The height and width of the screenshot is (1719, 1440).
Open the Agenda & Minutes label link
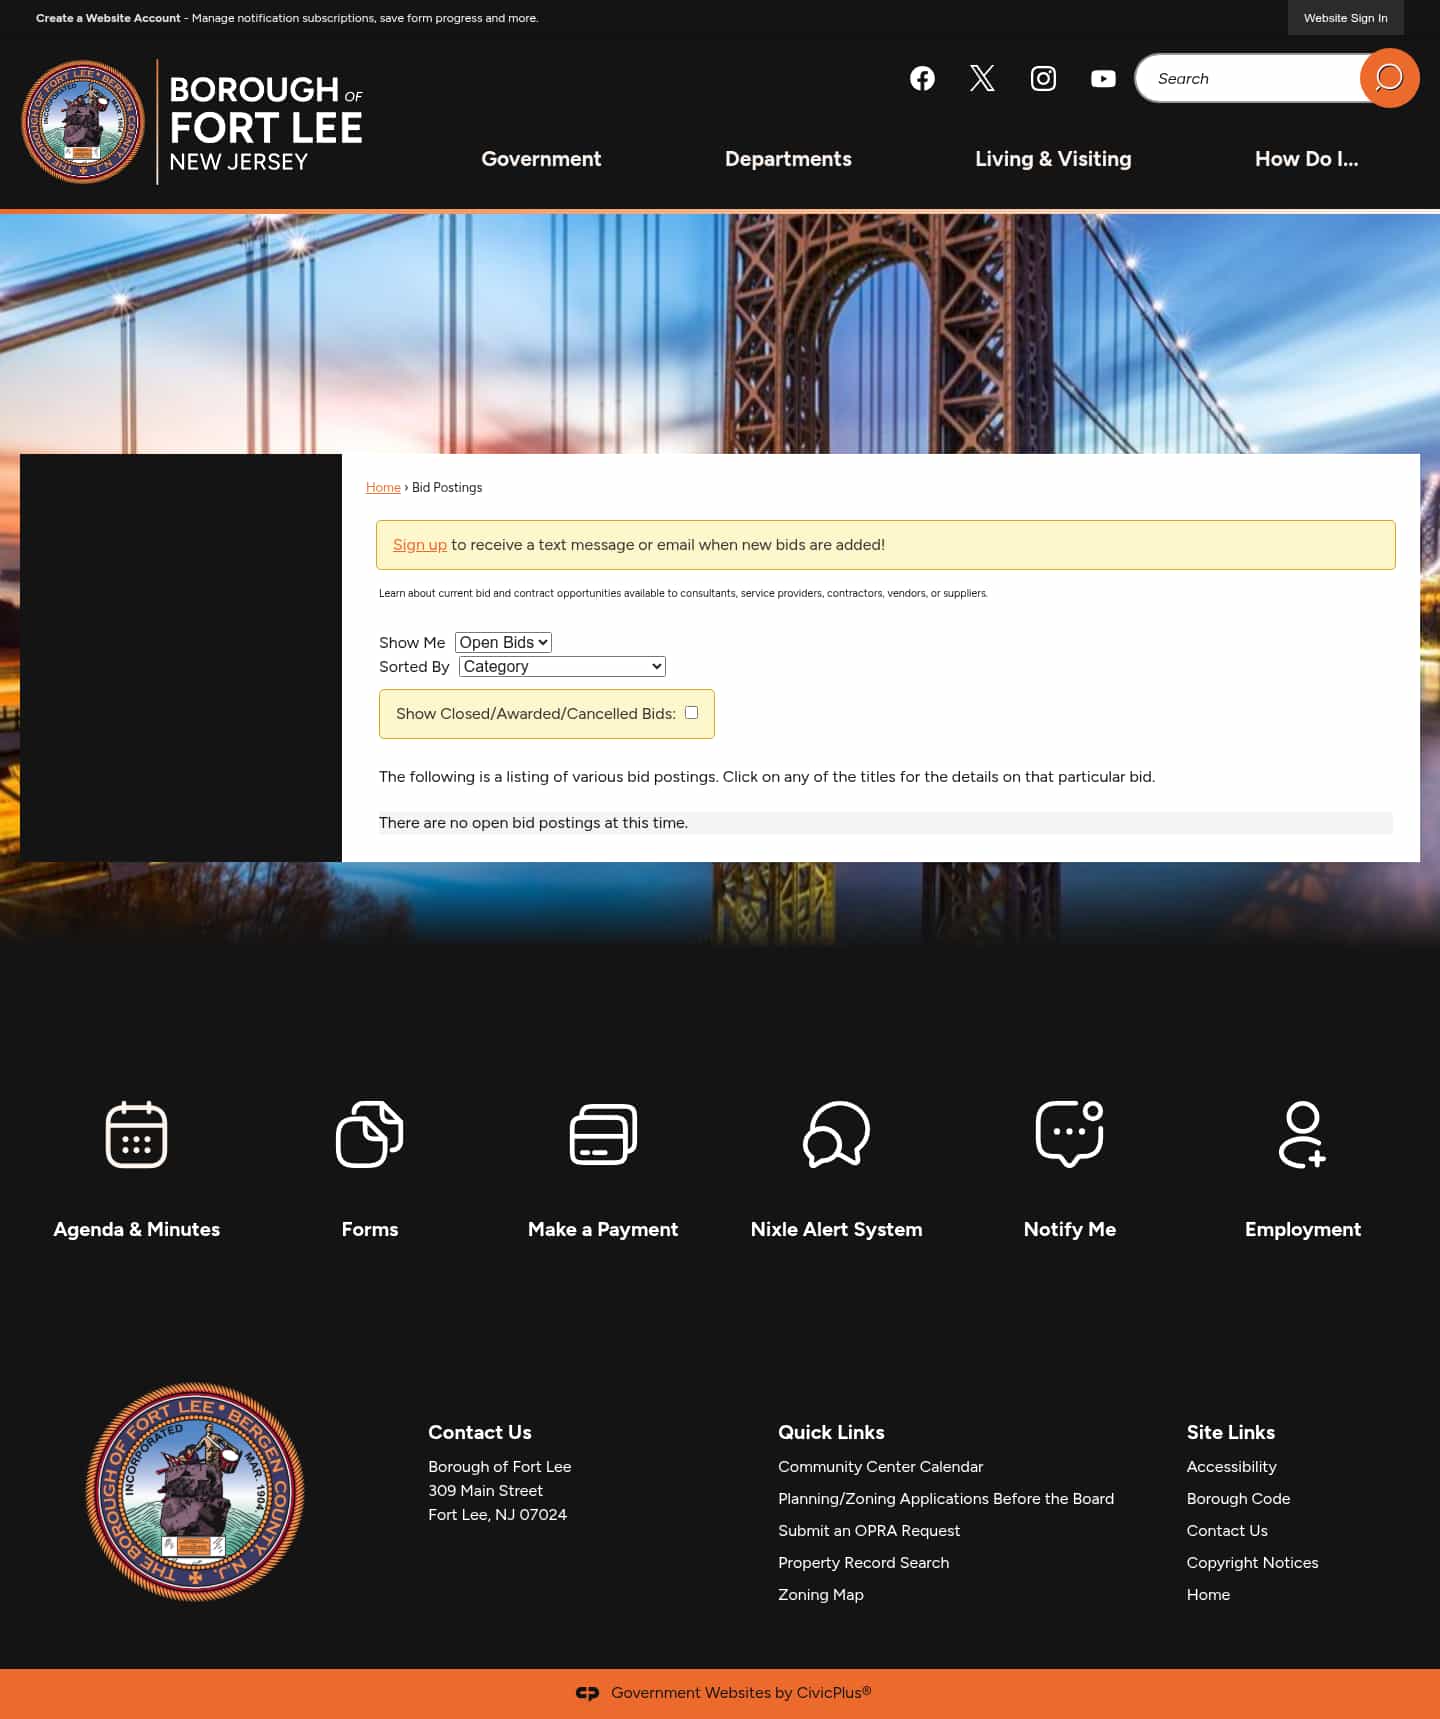136,1229
